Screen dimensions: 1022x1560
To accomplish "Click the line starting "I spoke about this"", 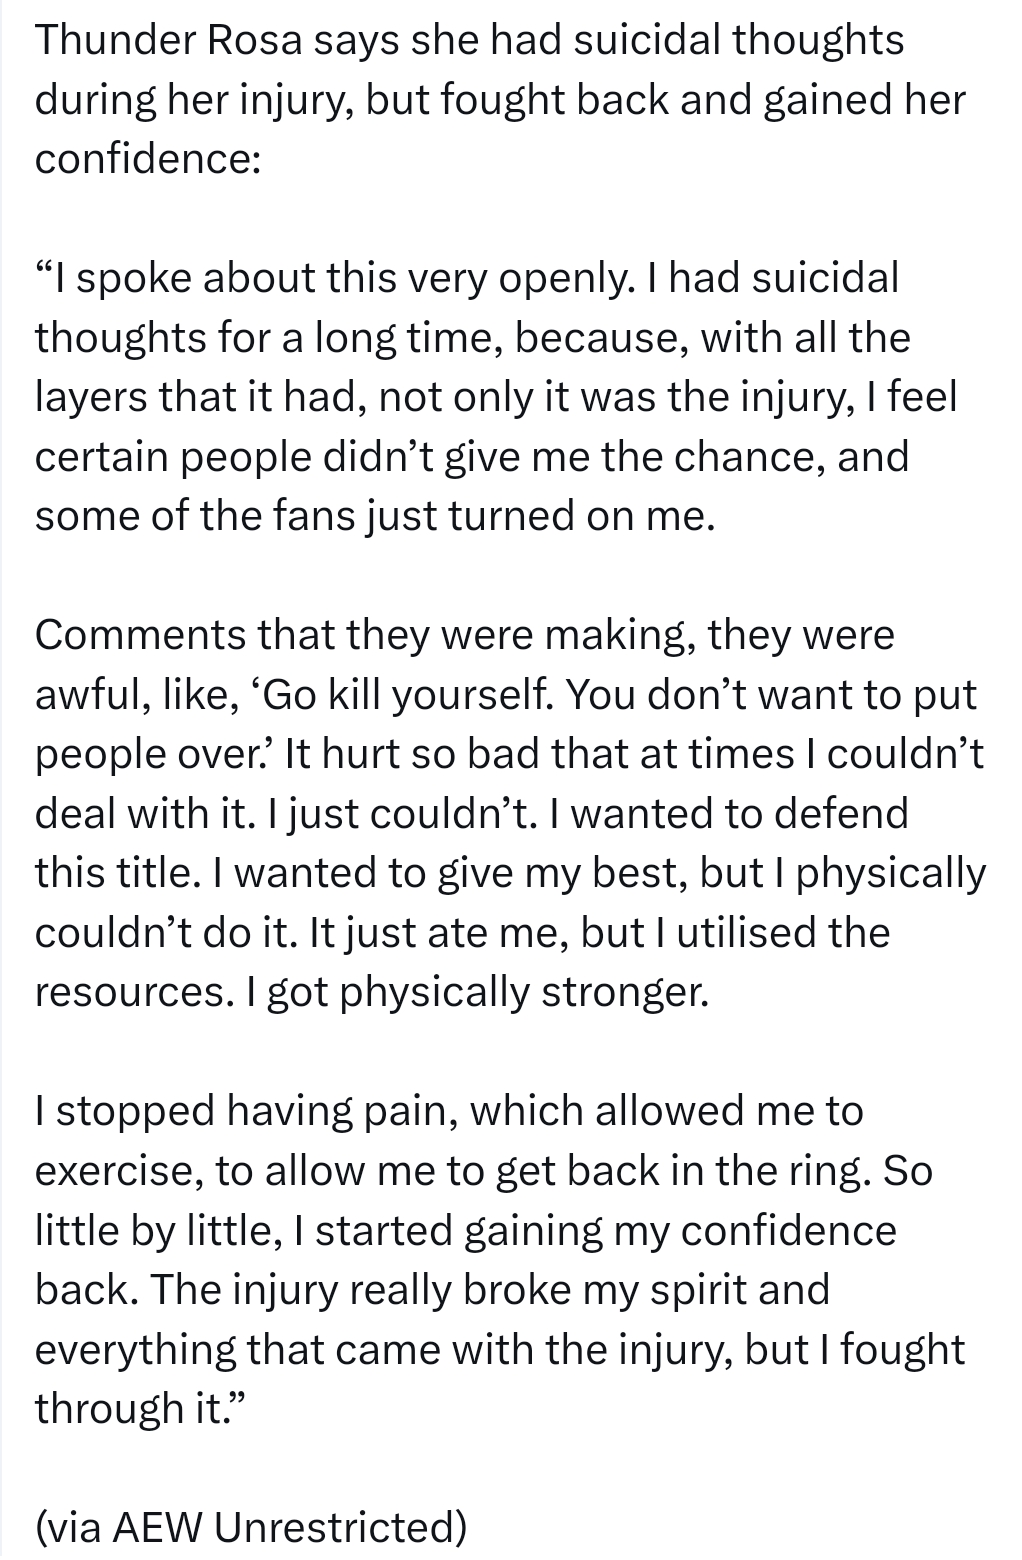I will tap(466, 279).
